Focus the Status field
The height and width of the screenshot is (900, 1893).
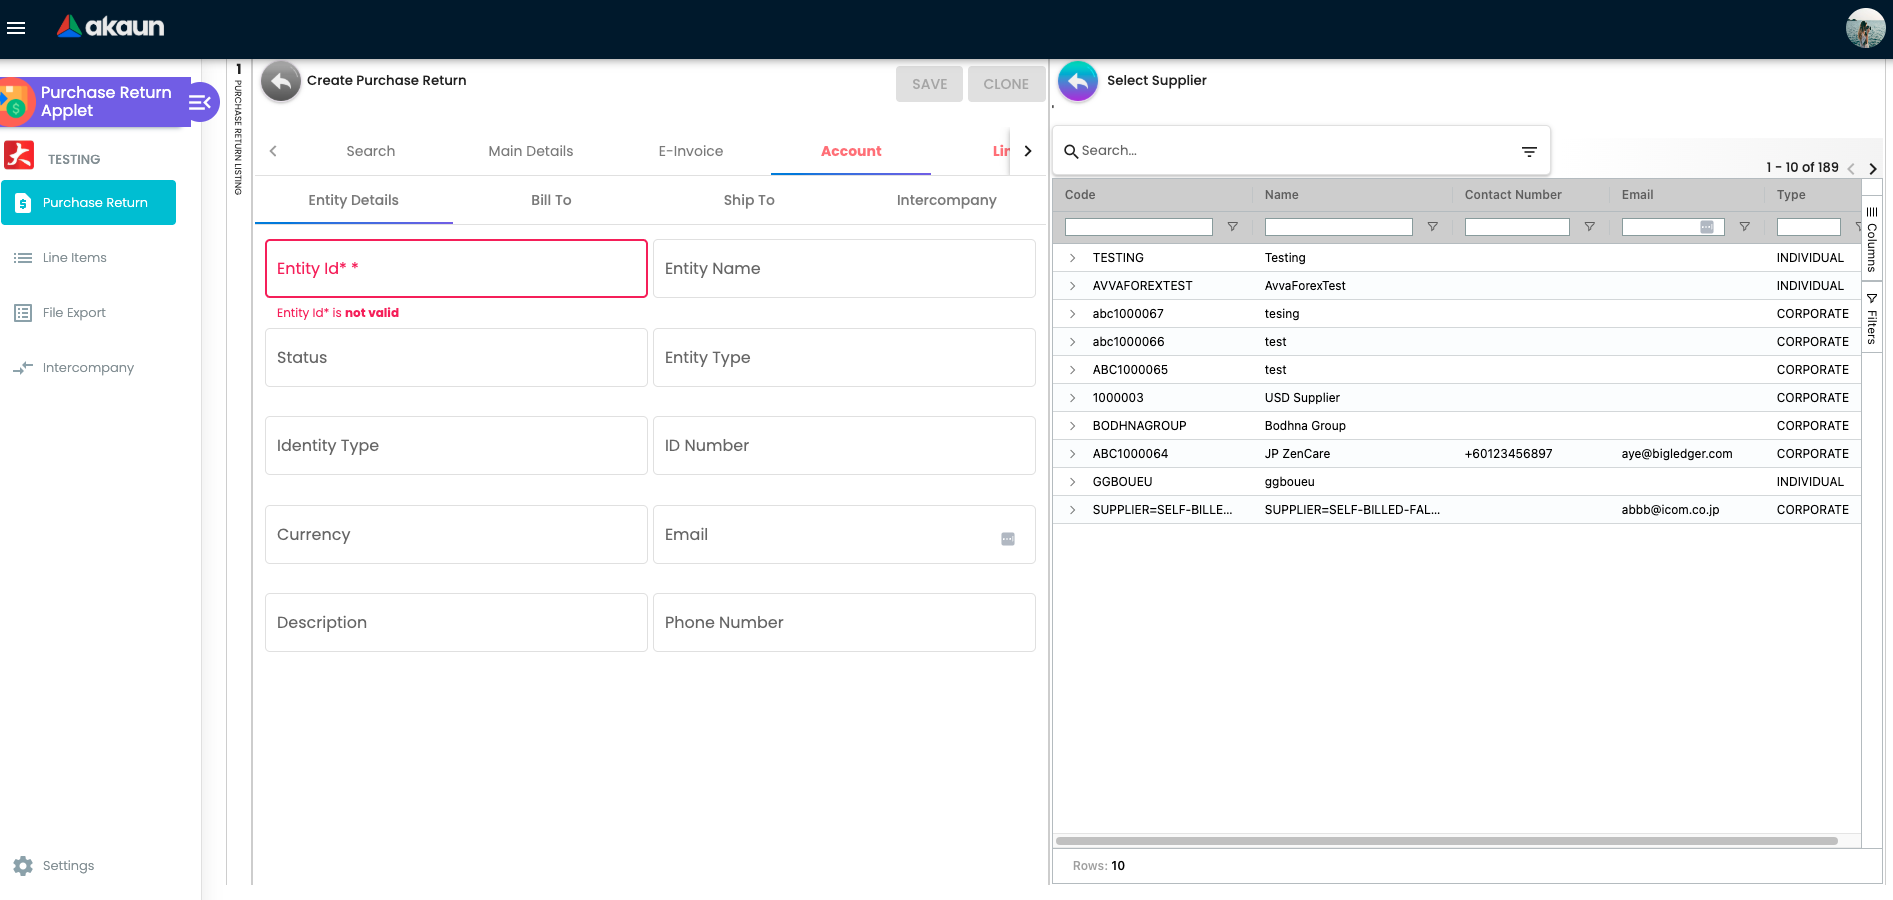(456, 357)
